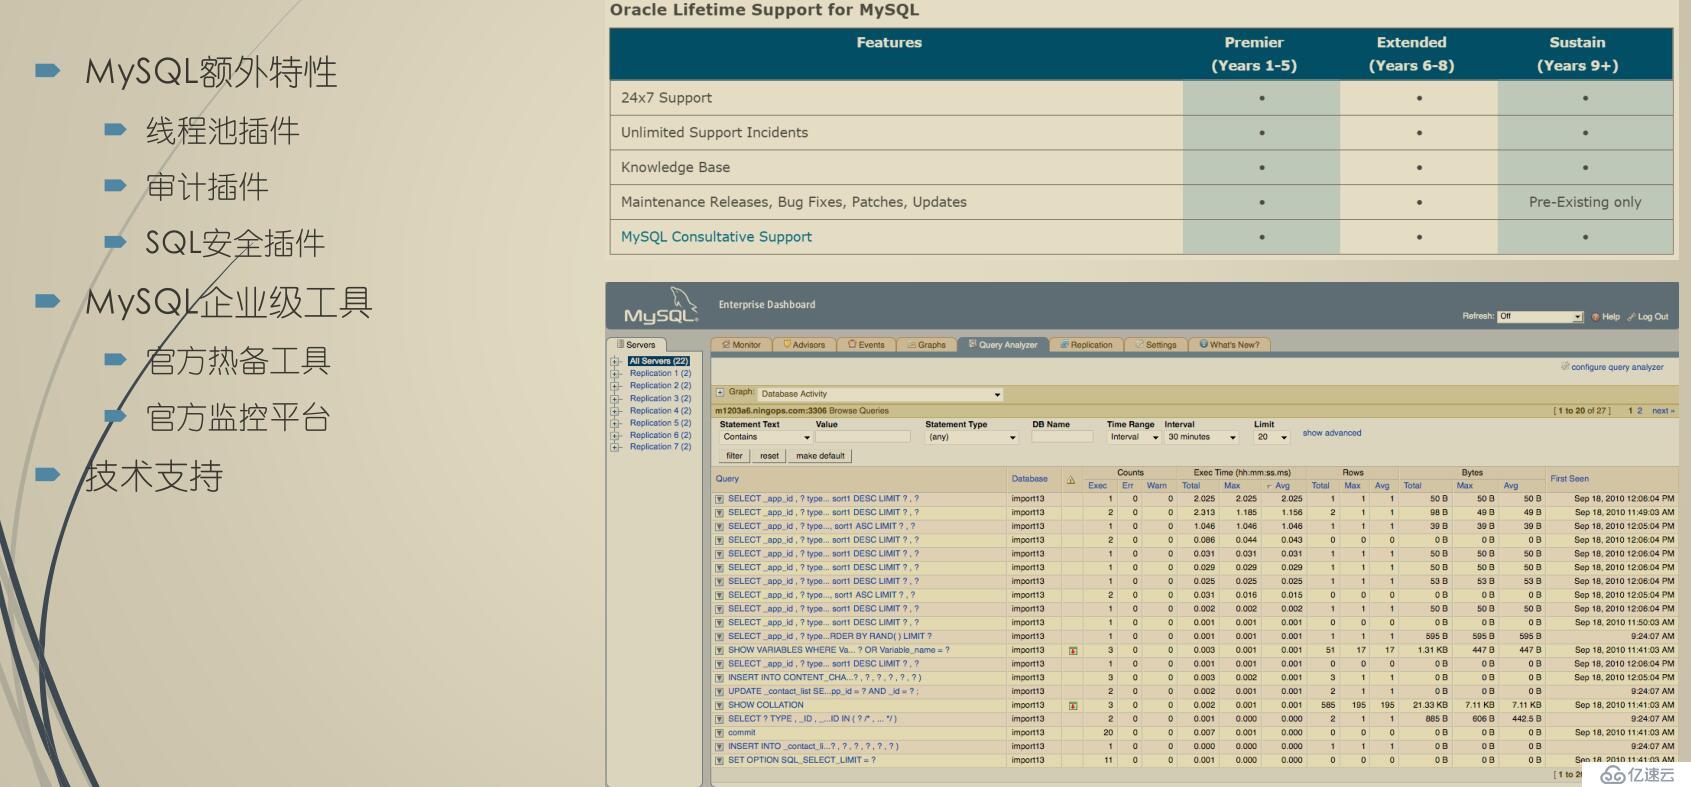Screen dimensions: 1691x787
Task: Sort by First Seen column header
Action: click(1569, 479)
